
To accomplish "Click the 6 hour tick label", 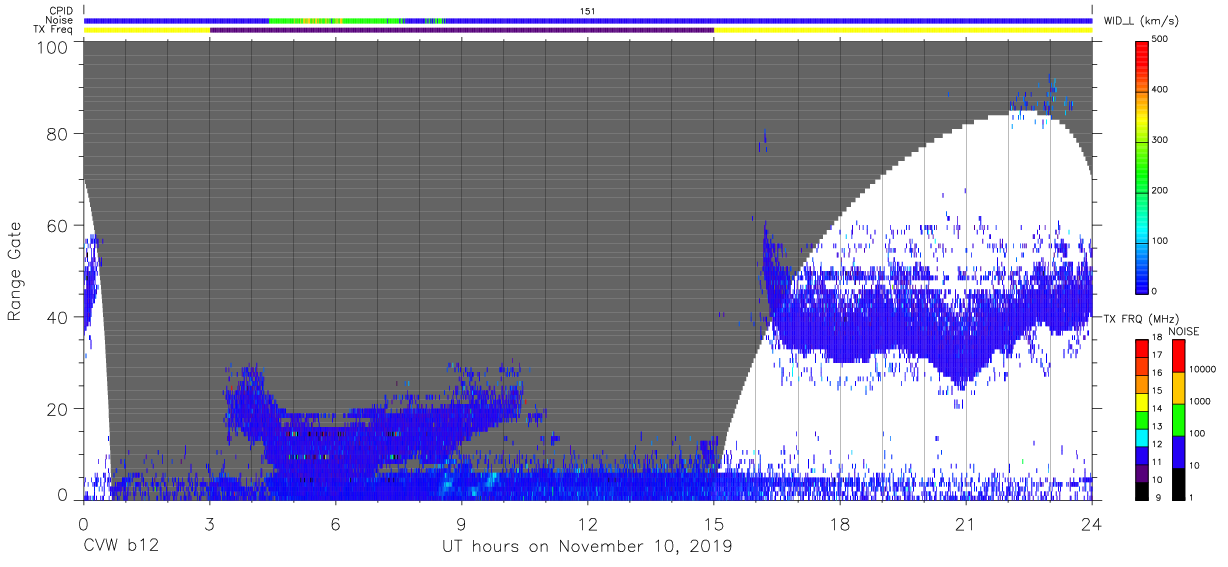I will tap(335, 524).
